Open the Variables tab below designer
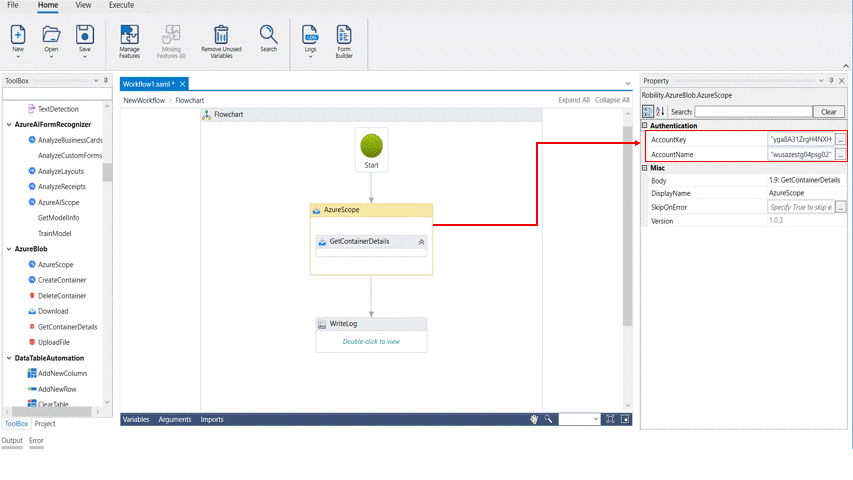The height and width of the screenshot is (480, 853). (x=135, y=420)
